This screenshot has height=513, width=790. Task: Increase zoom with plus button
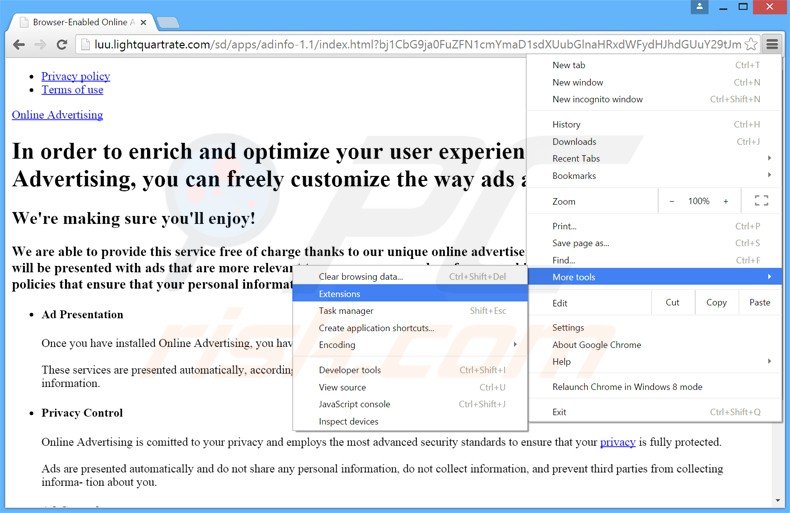coord(726,201)
